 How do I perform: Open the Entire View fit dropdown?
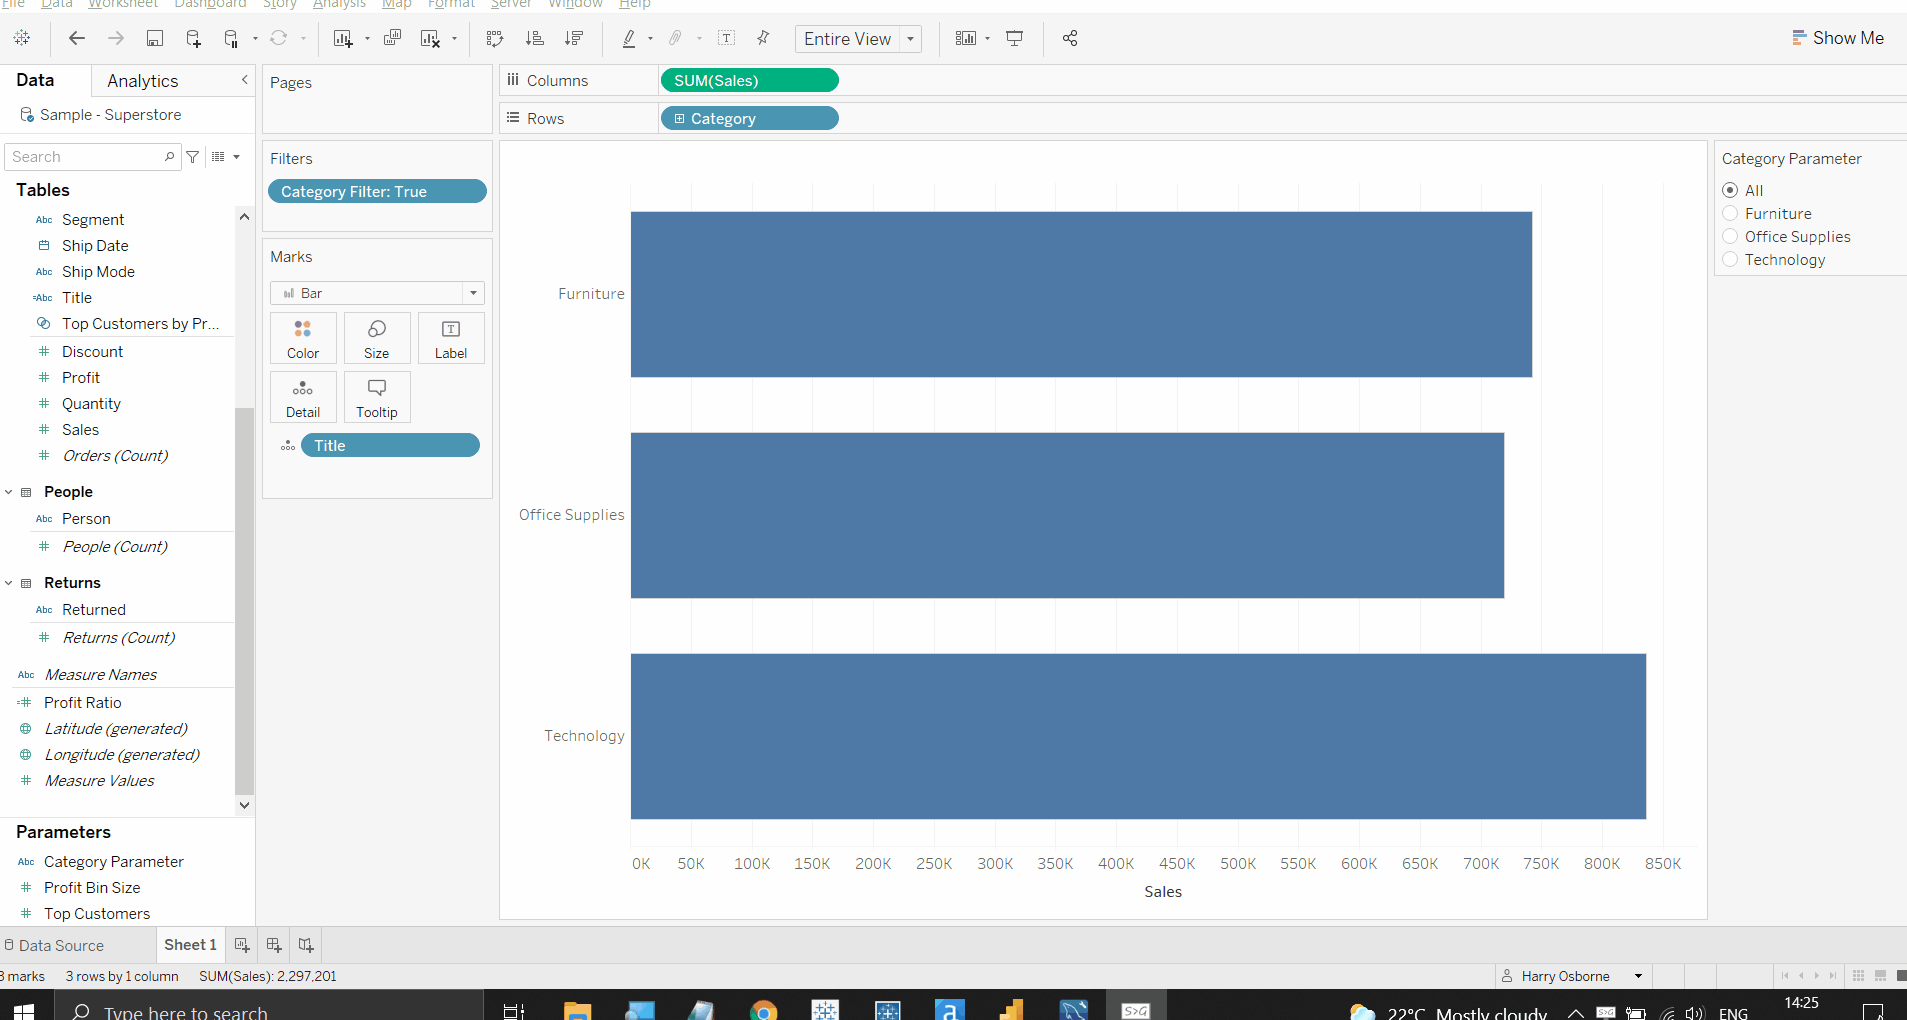coord(909,39)
